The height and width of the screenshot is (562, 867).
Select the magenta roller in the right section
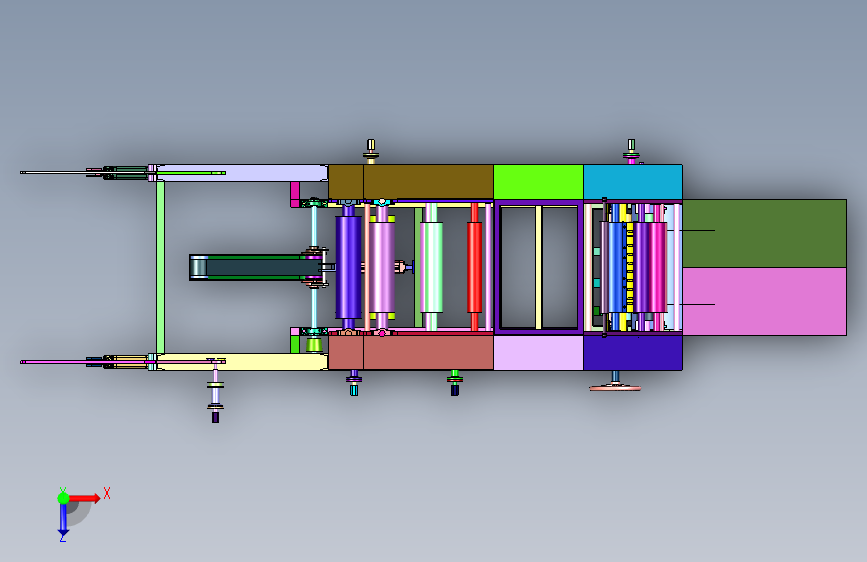point(657,267)
